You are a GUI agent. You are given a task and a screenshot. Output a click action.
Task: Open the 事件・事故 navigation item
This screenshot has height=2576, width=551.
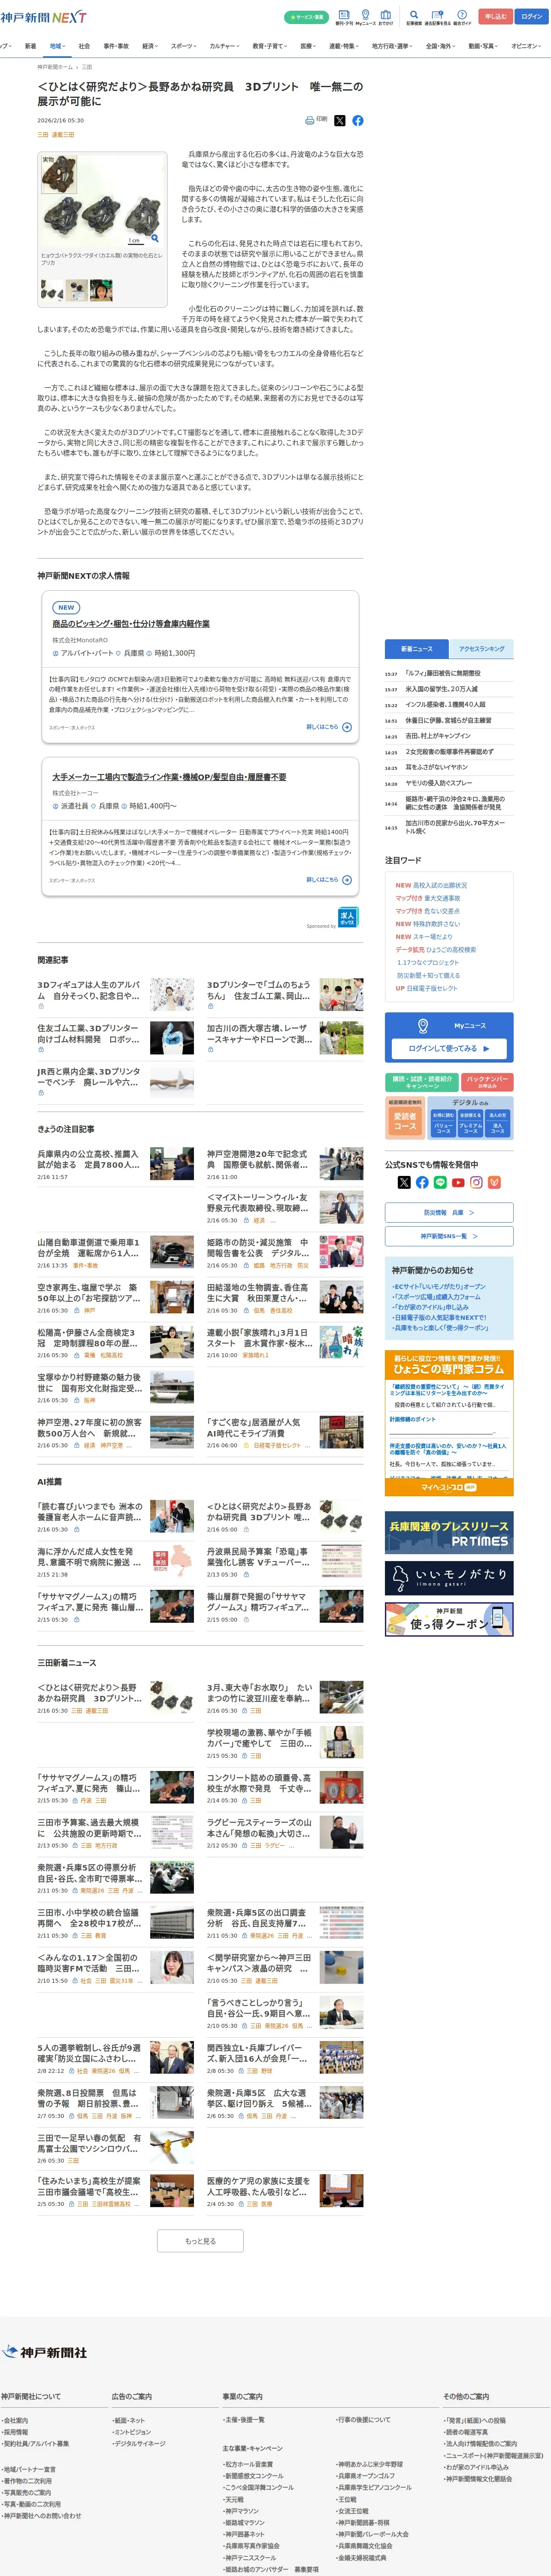click(116, 46)
